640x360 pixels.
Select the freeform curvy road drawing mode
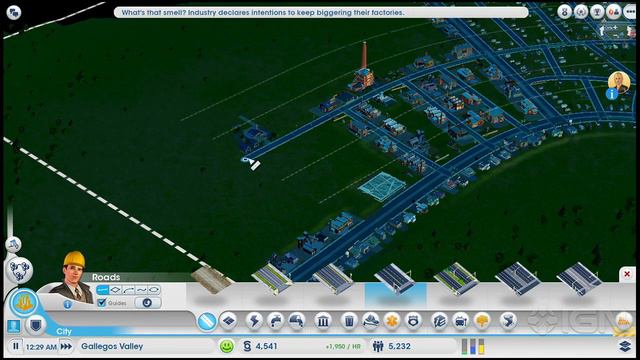(x=141, y=290)
